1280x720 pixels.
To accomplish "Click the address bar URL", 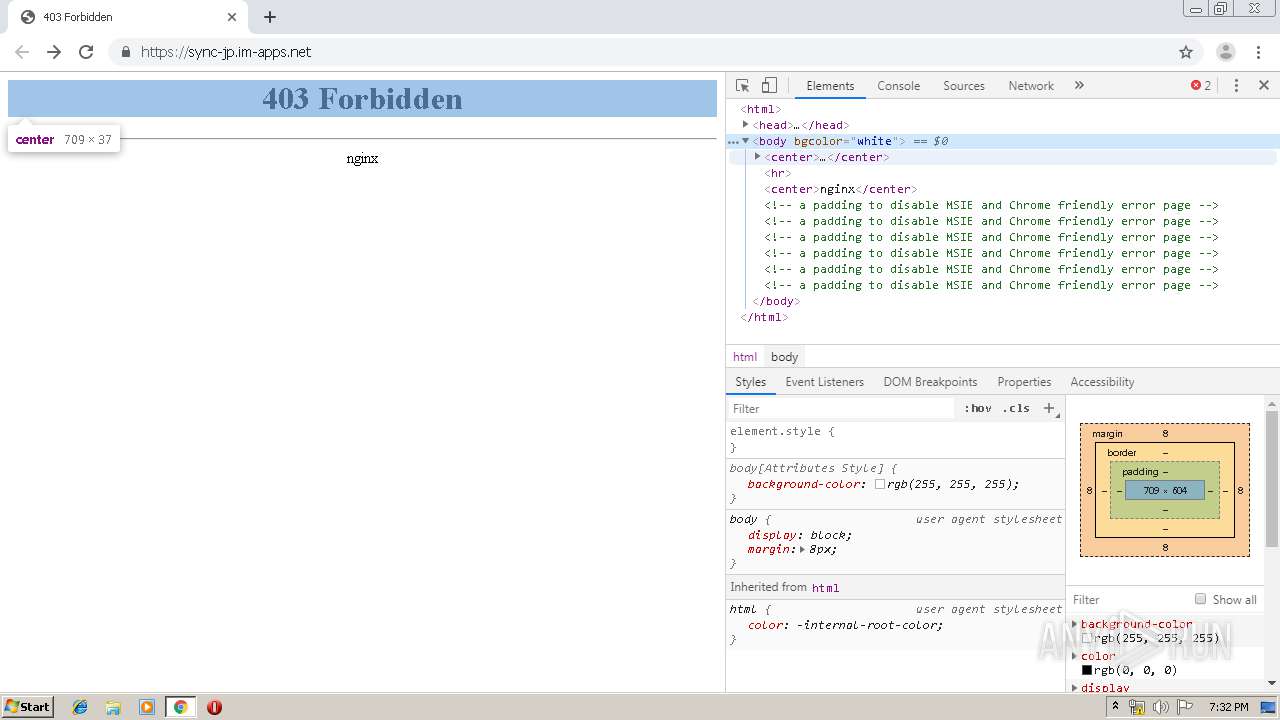I will point(226,52).
